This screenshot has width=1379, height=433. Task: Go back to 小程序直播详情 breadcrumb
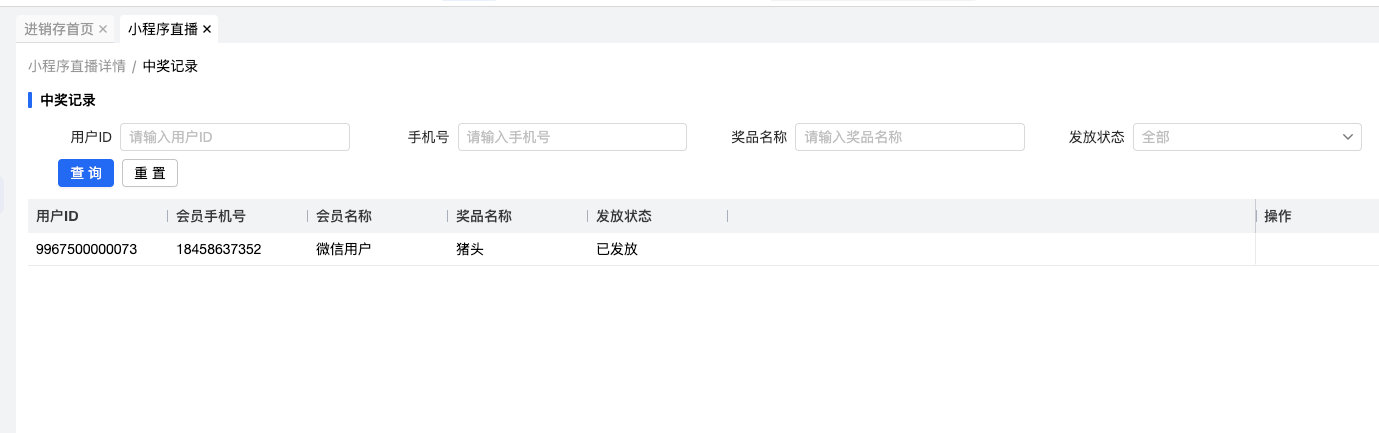77,67
